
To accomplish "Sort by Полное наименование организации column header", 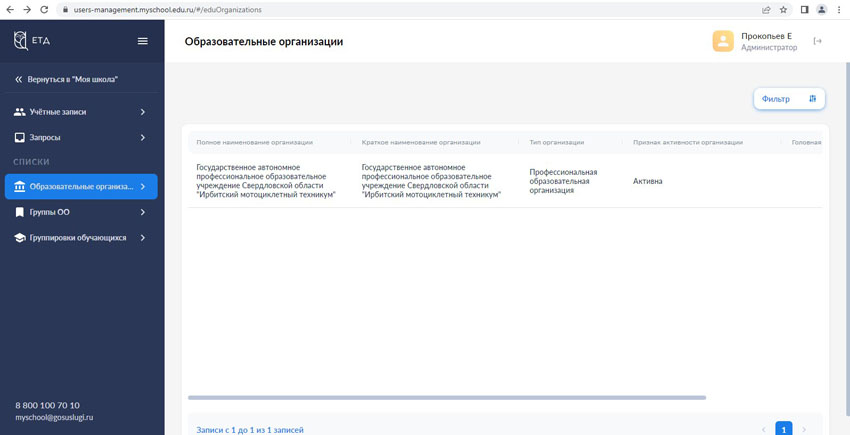I will pos(254,142).
